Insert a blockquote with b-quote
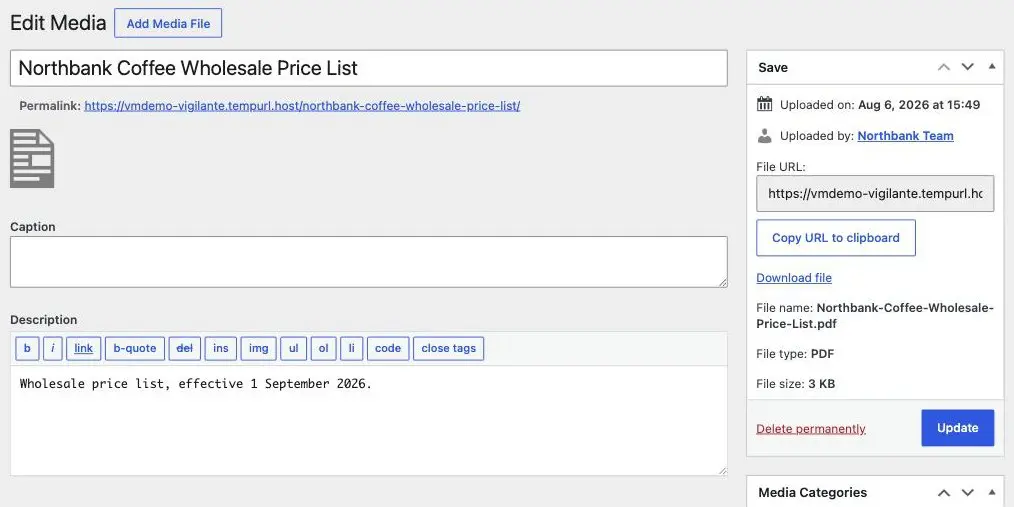 coord(135,349)
